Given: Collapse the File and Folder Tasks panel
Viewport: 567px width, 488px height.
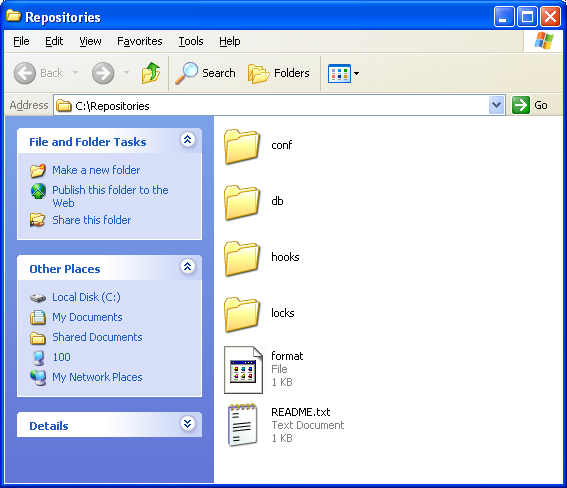Looking at the screenshot, I should pos(187,140).
